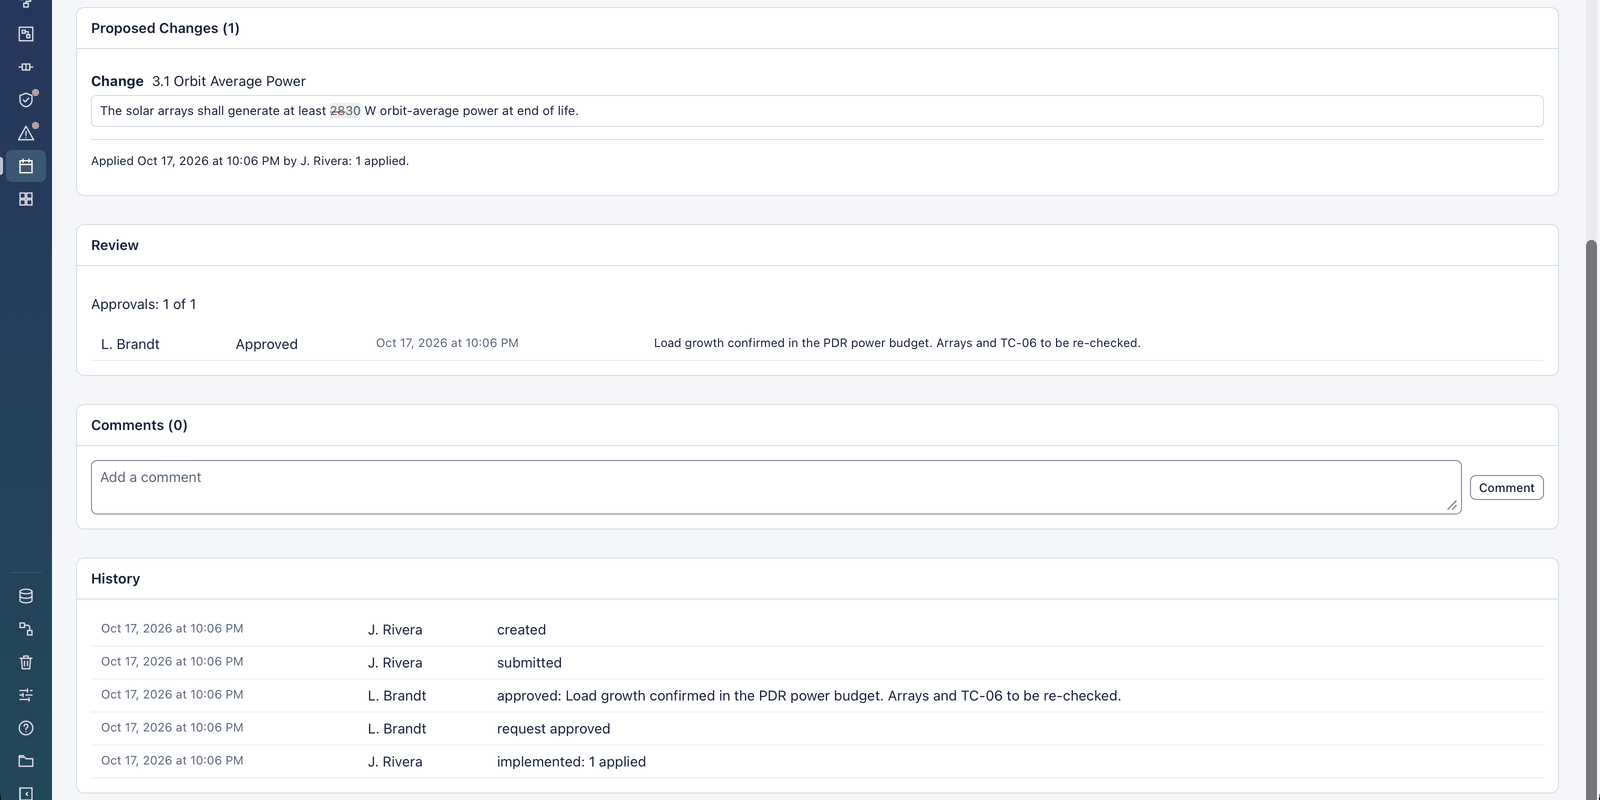Open the folder icon in sidebar
Screen dimensions: 1600x800
coord(26,761)
